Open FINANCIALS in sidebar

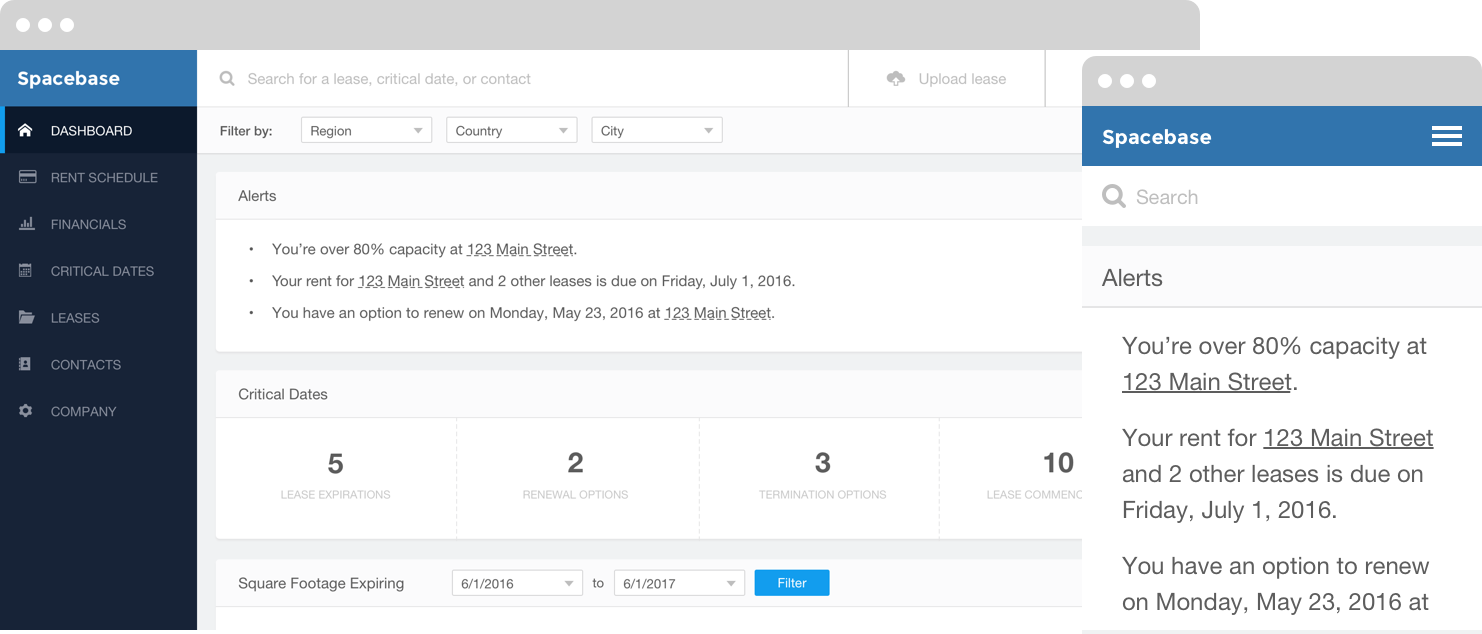coord(98,224)
